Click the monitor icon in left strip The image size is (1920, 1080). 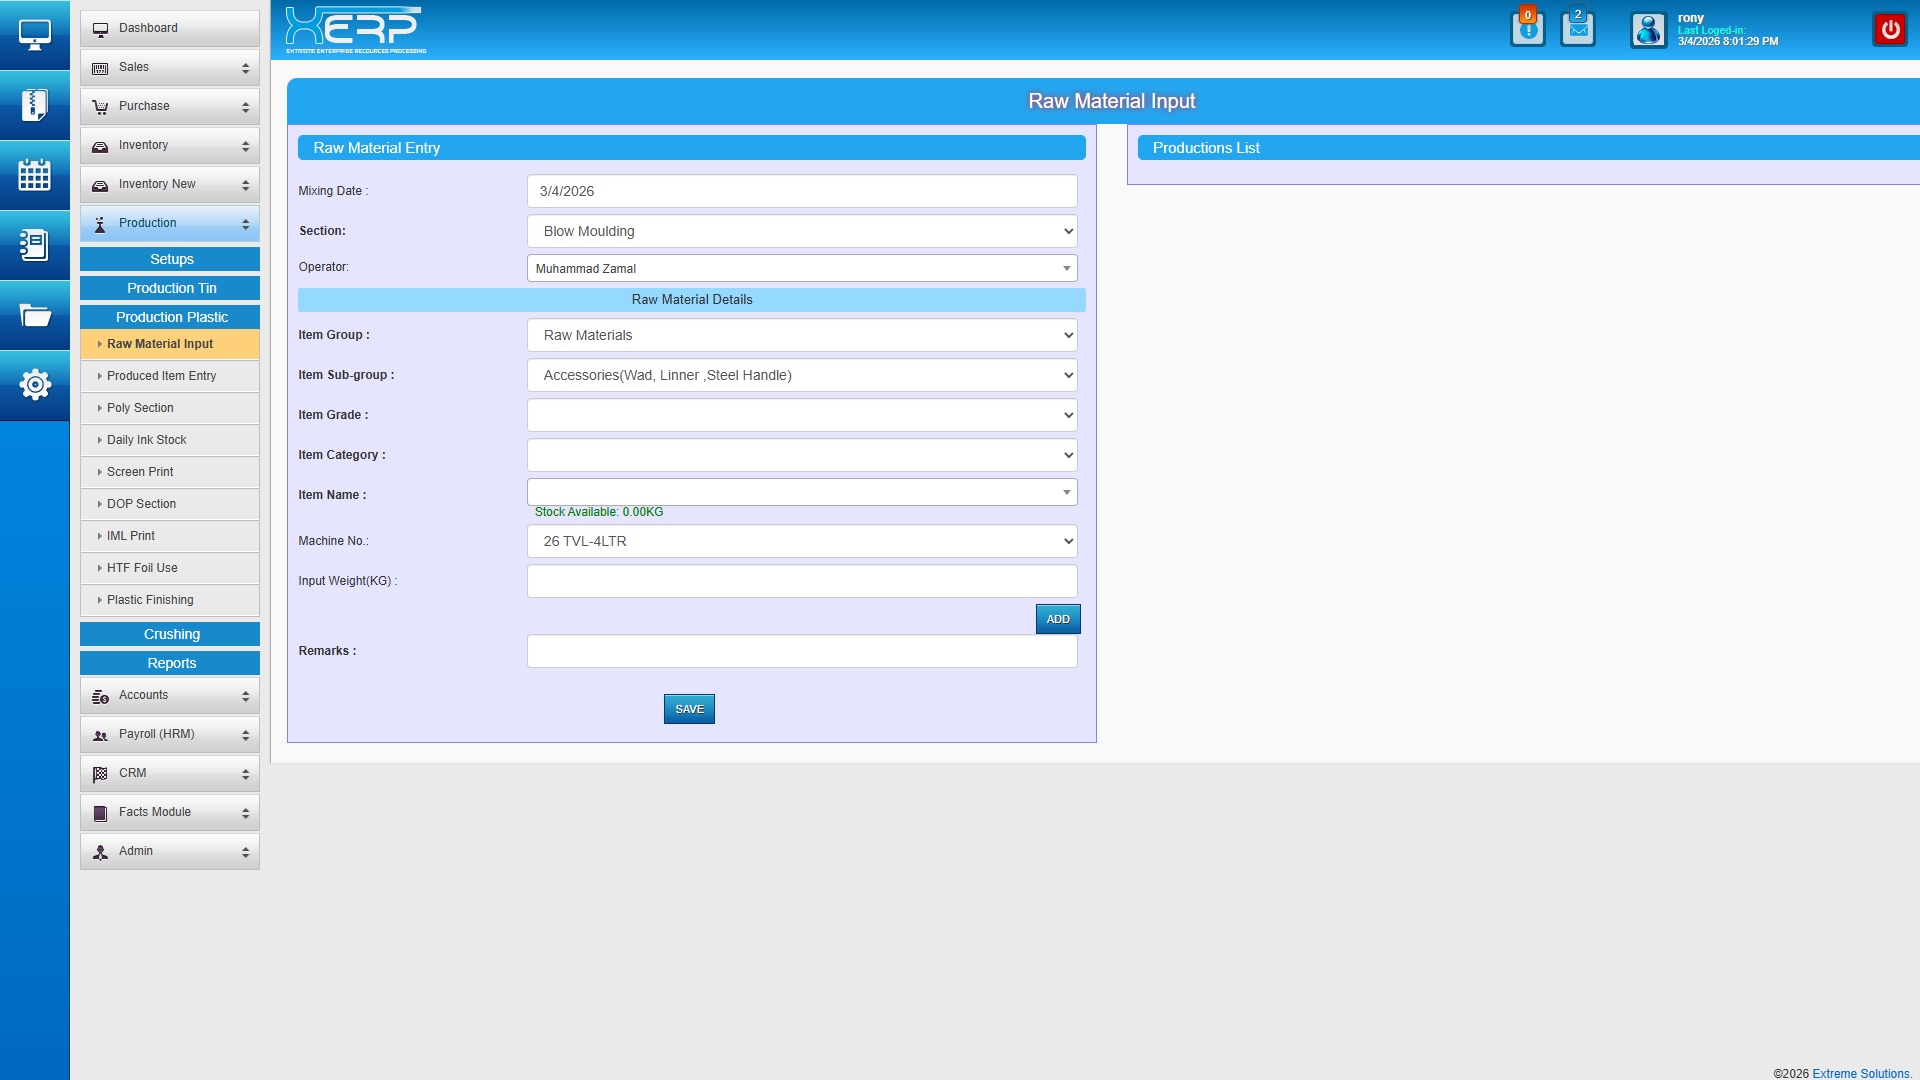(35, 35)
